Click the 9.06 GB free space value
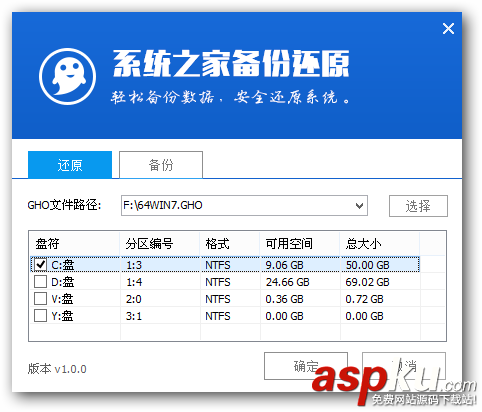This screenshot has width=482, height=412. tap(284, 265)
